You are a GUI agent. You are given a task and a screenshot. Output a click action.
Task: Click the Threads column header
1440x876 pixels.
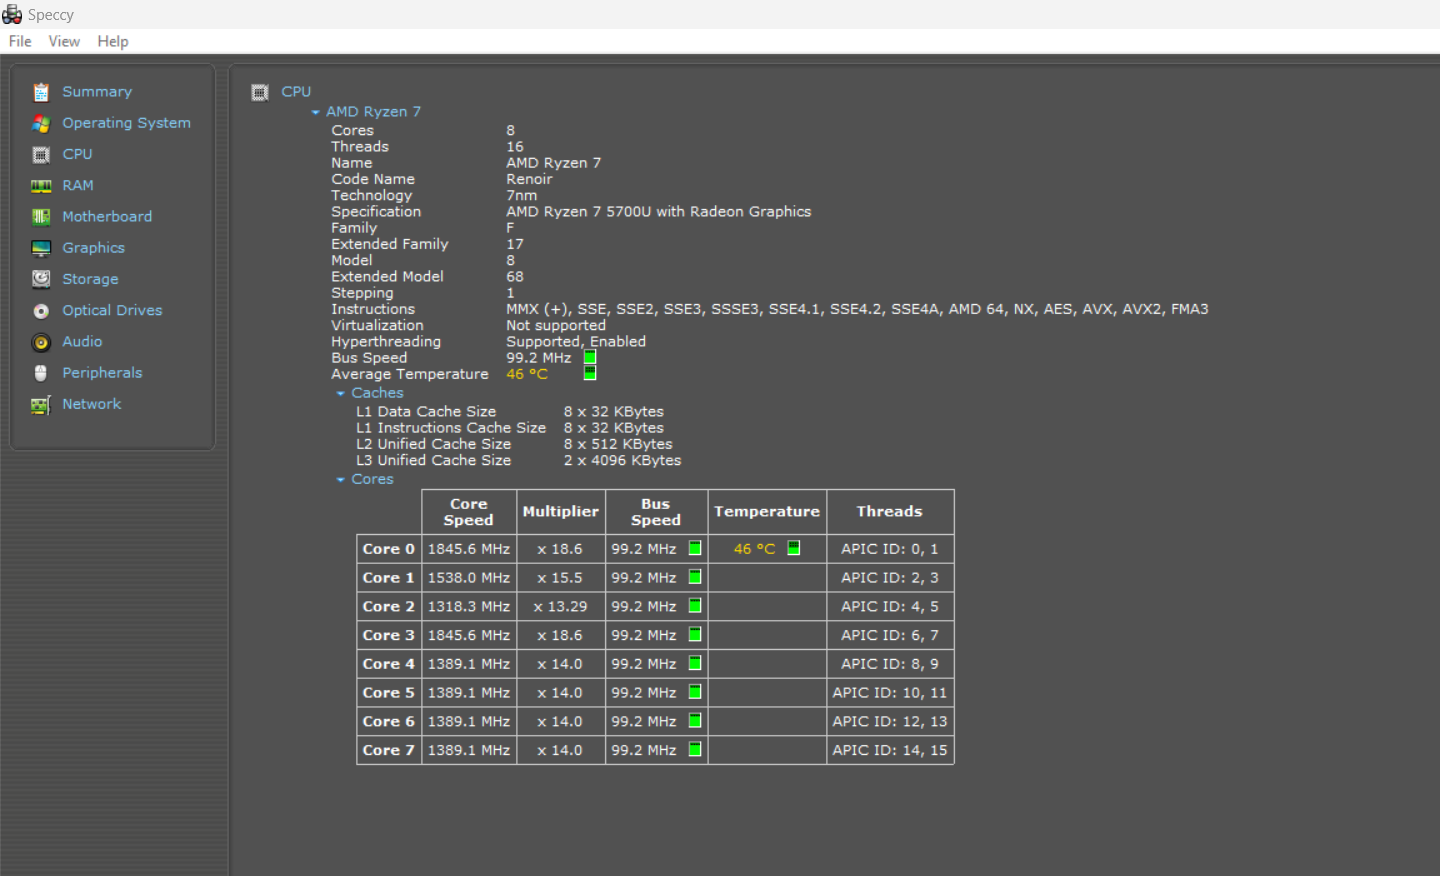890,512
